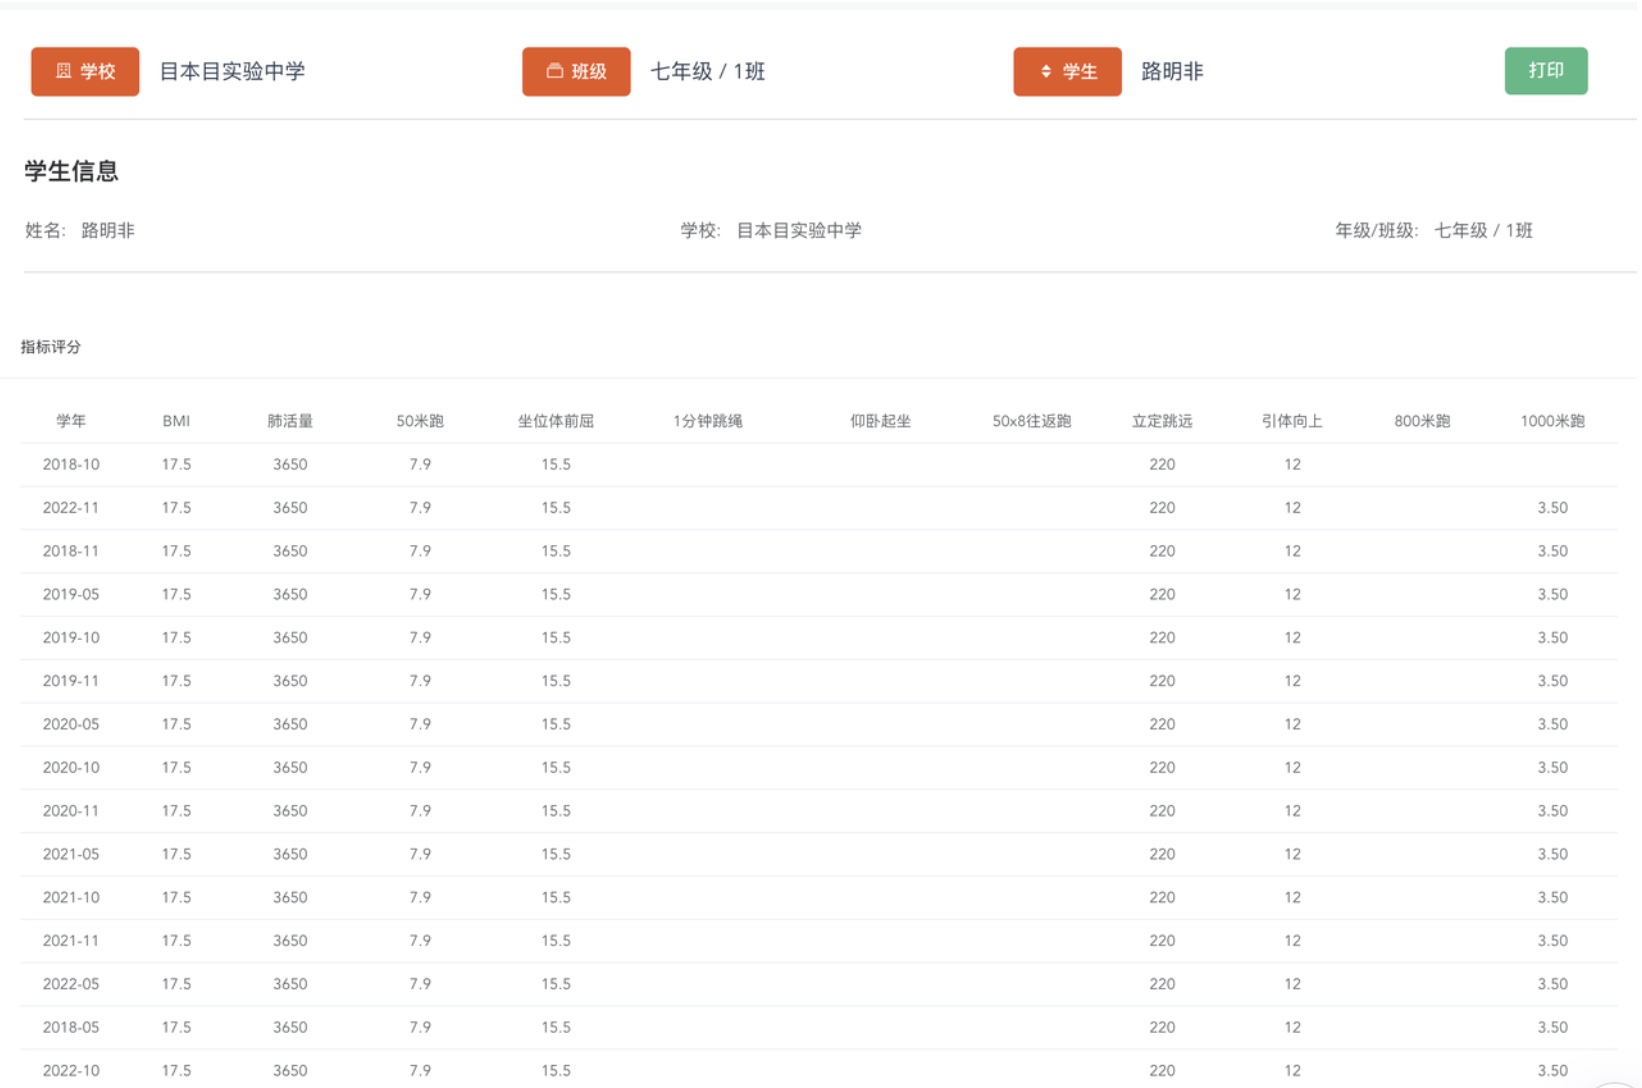Click the green 打印 print button
The height and width of the screenshot is (1088, 1642).
(x=1546, y=71)
